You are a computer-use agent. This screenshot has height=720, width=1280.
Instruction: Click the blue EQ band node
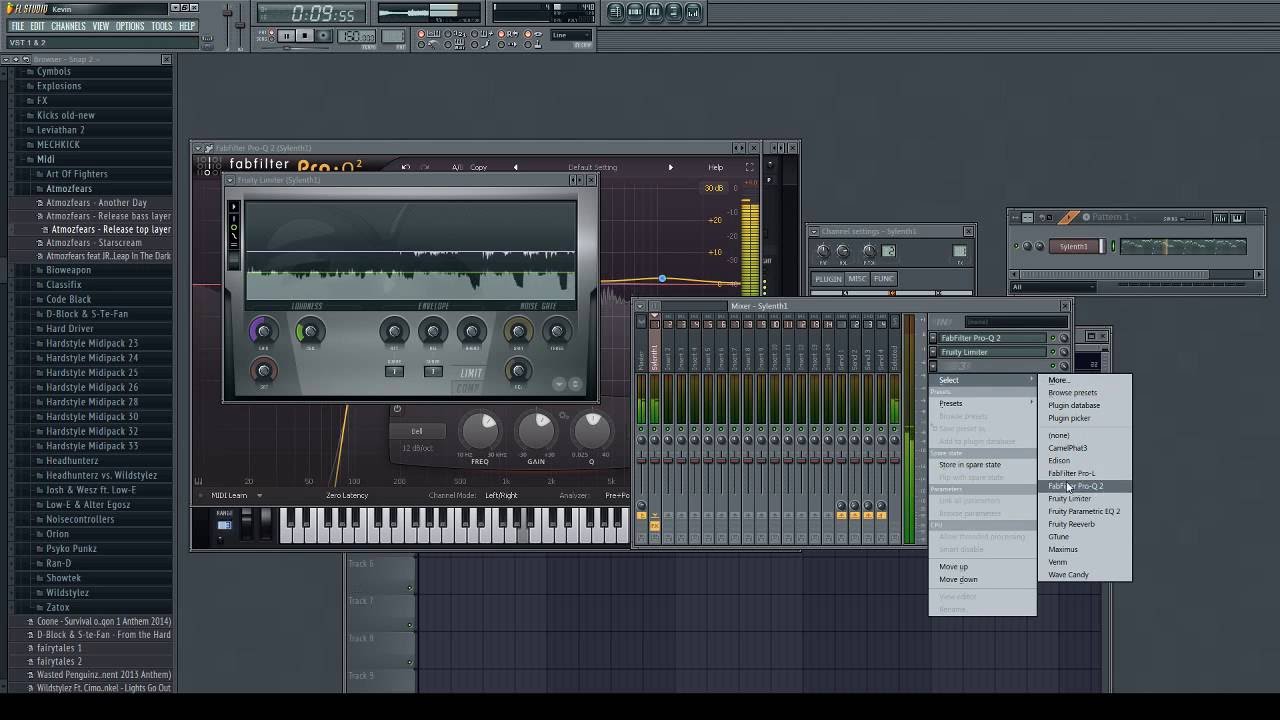[662, 278]
